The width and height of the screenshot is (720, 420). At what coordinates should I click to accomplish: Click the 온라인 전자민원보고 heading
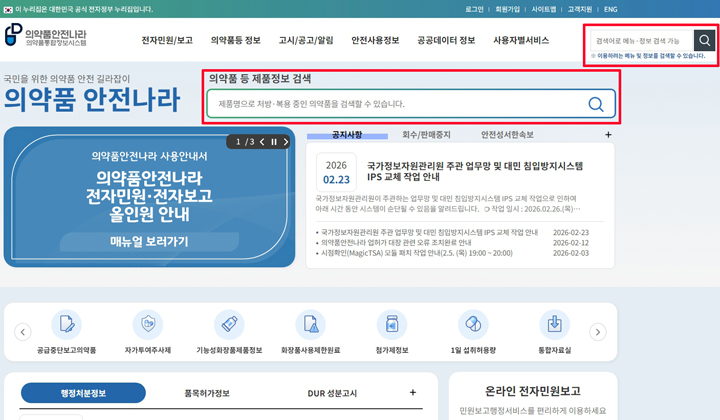point(533,391)
